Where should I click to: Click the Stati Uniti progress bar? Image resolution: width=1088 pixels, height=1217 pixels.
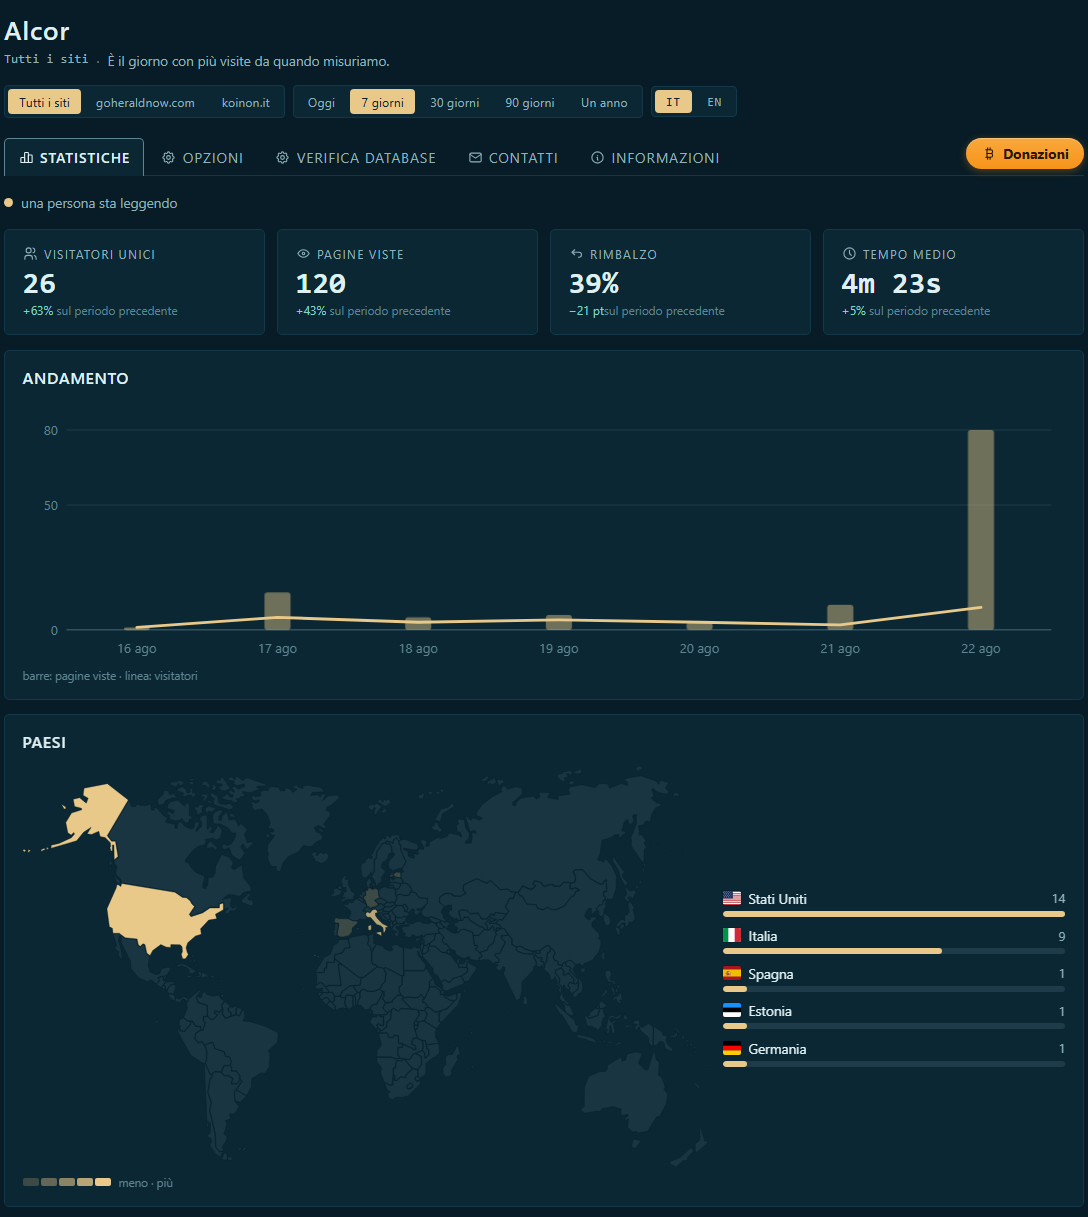[894, 914]
